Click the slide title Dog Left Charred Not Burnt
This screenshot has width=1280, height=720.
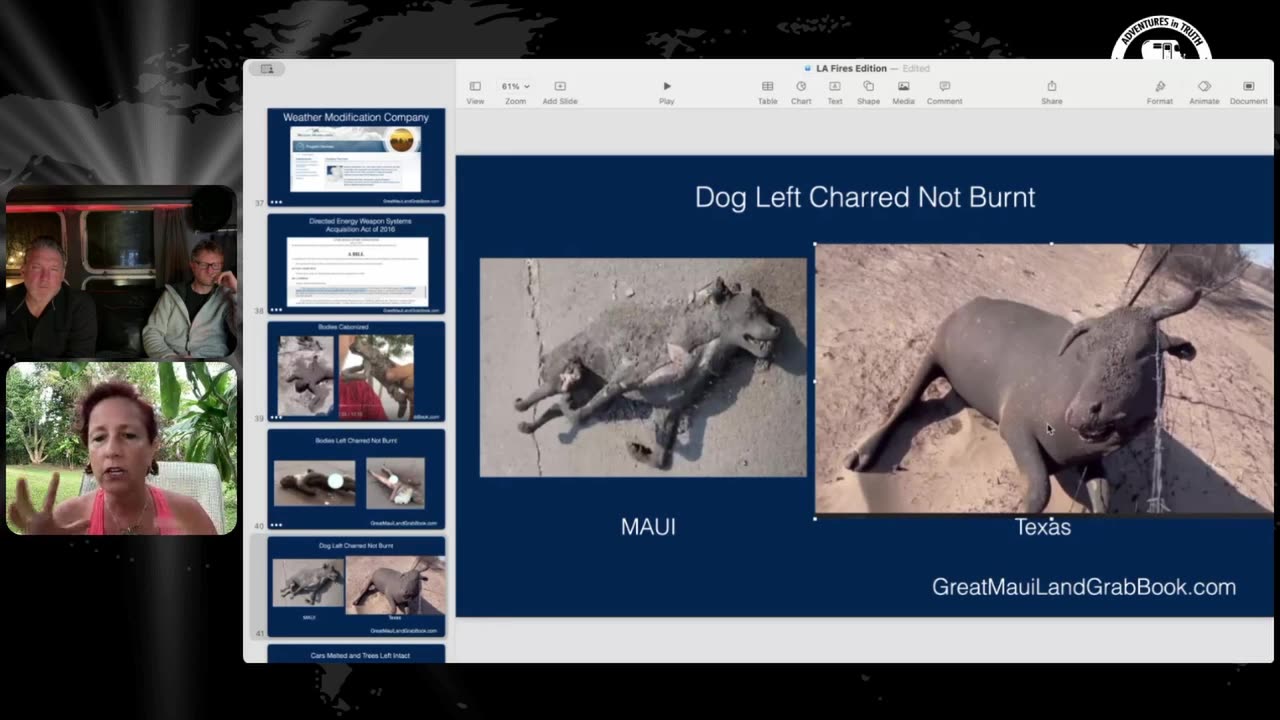[865, 197]
